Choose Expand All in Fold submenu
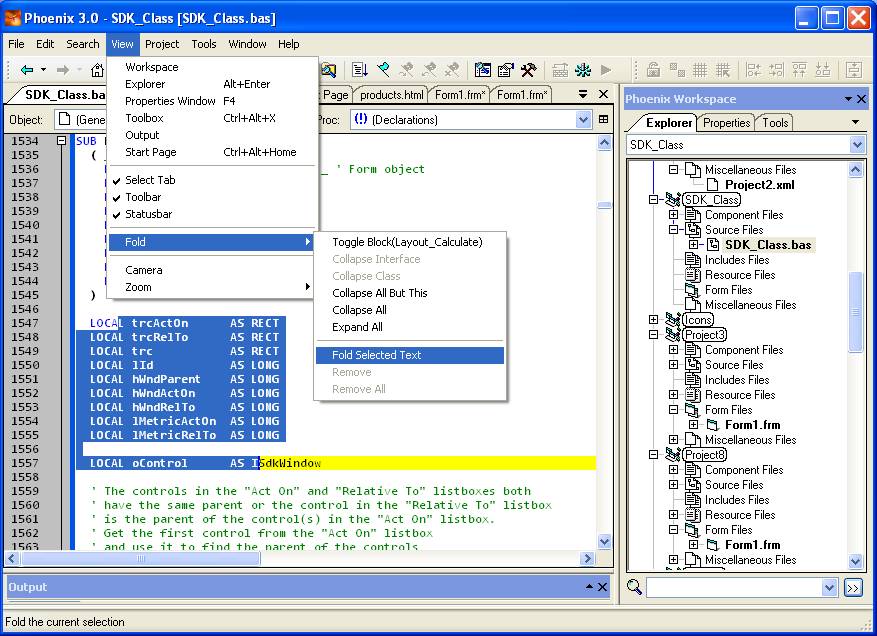 410,327
